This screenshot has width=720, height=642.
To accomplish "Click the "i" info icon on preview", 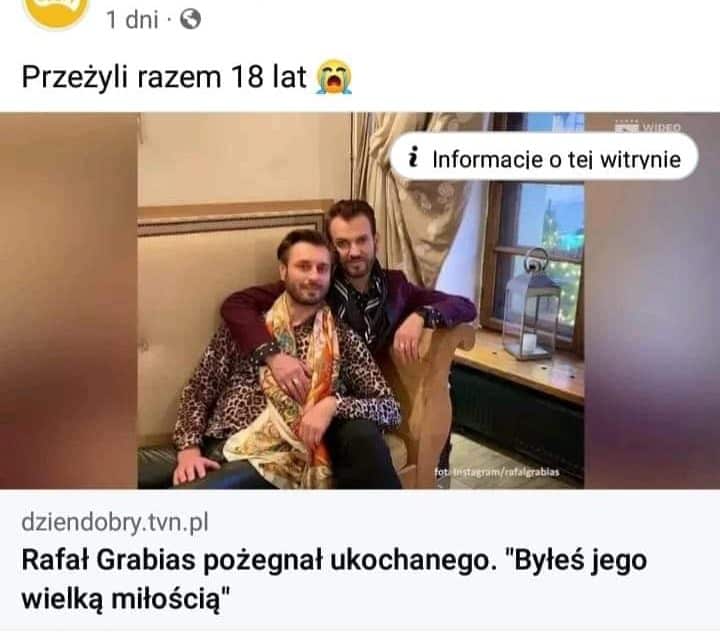I will 414,157.
